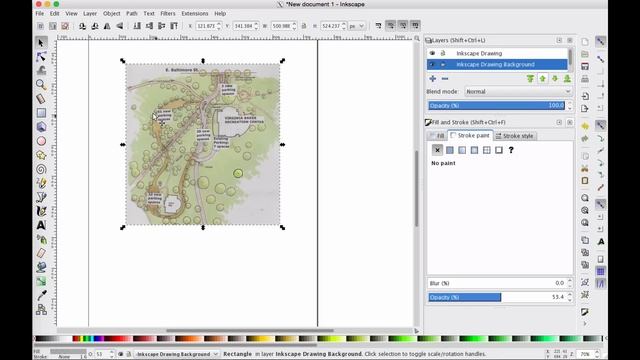Switch to the Fill tab
Image resolution: width=640 pixels, height=360 pixels.
point(437,136)
